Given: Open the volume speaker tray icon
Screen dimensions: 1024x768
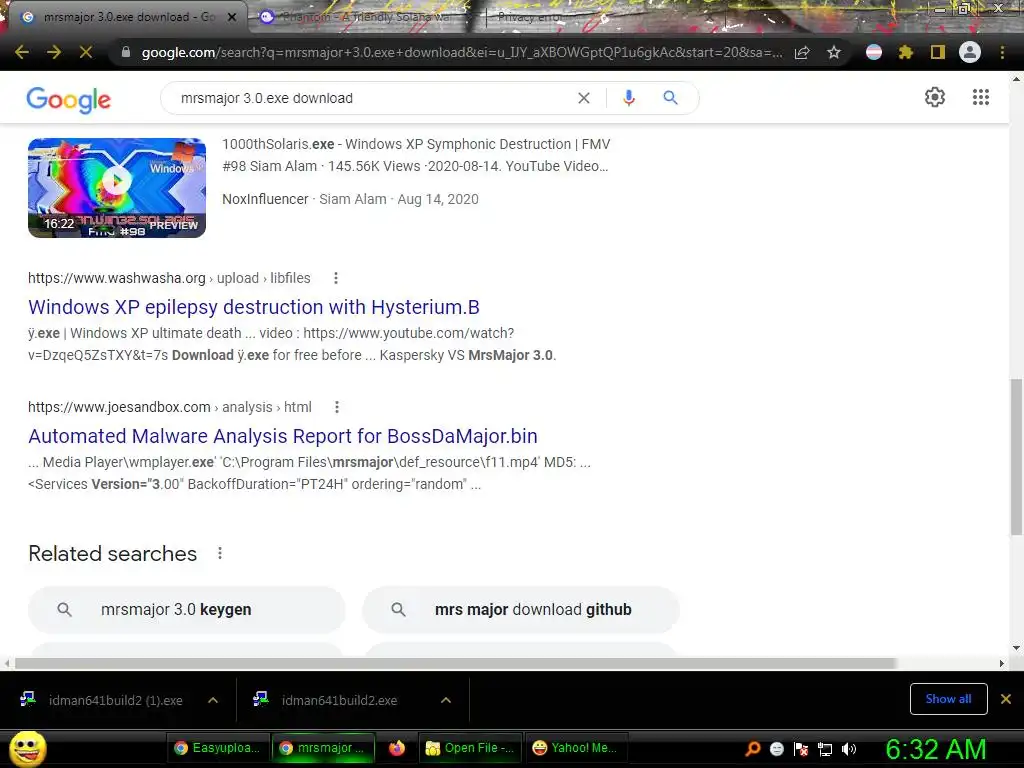Looking at the screenshot, I should (849, 749).
